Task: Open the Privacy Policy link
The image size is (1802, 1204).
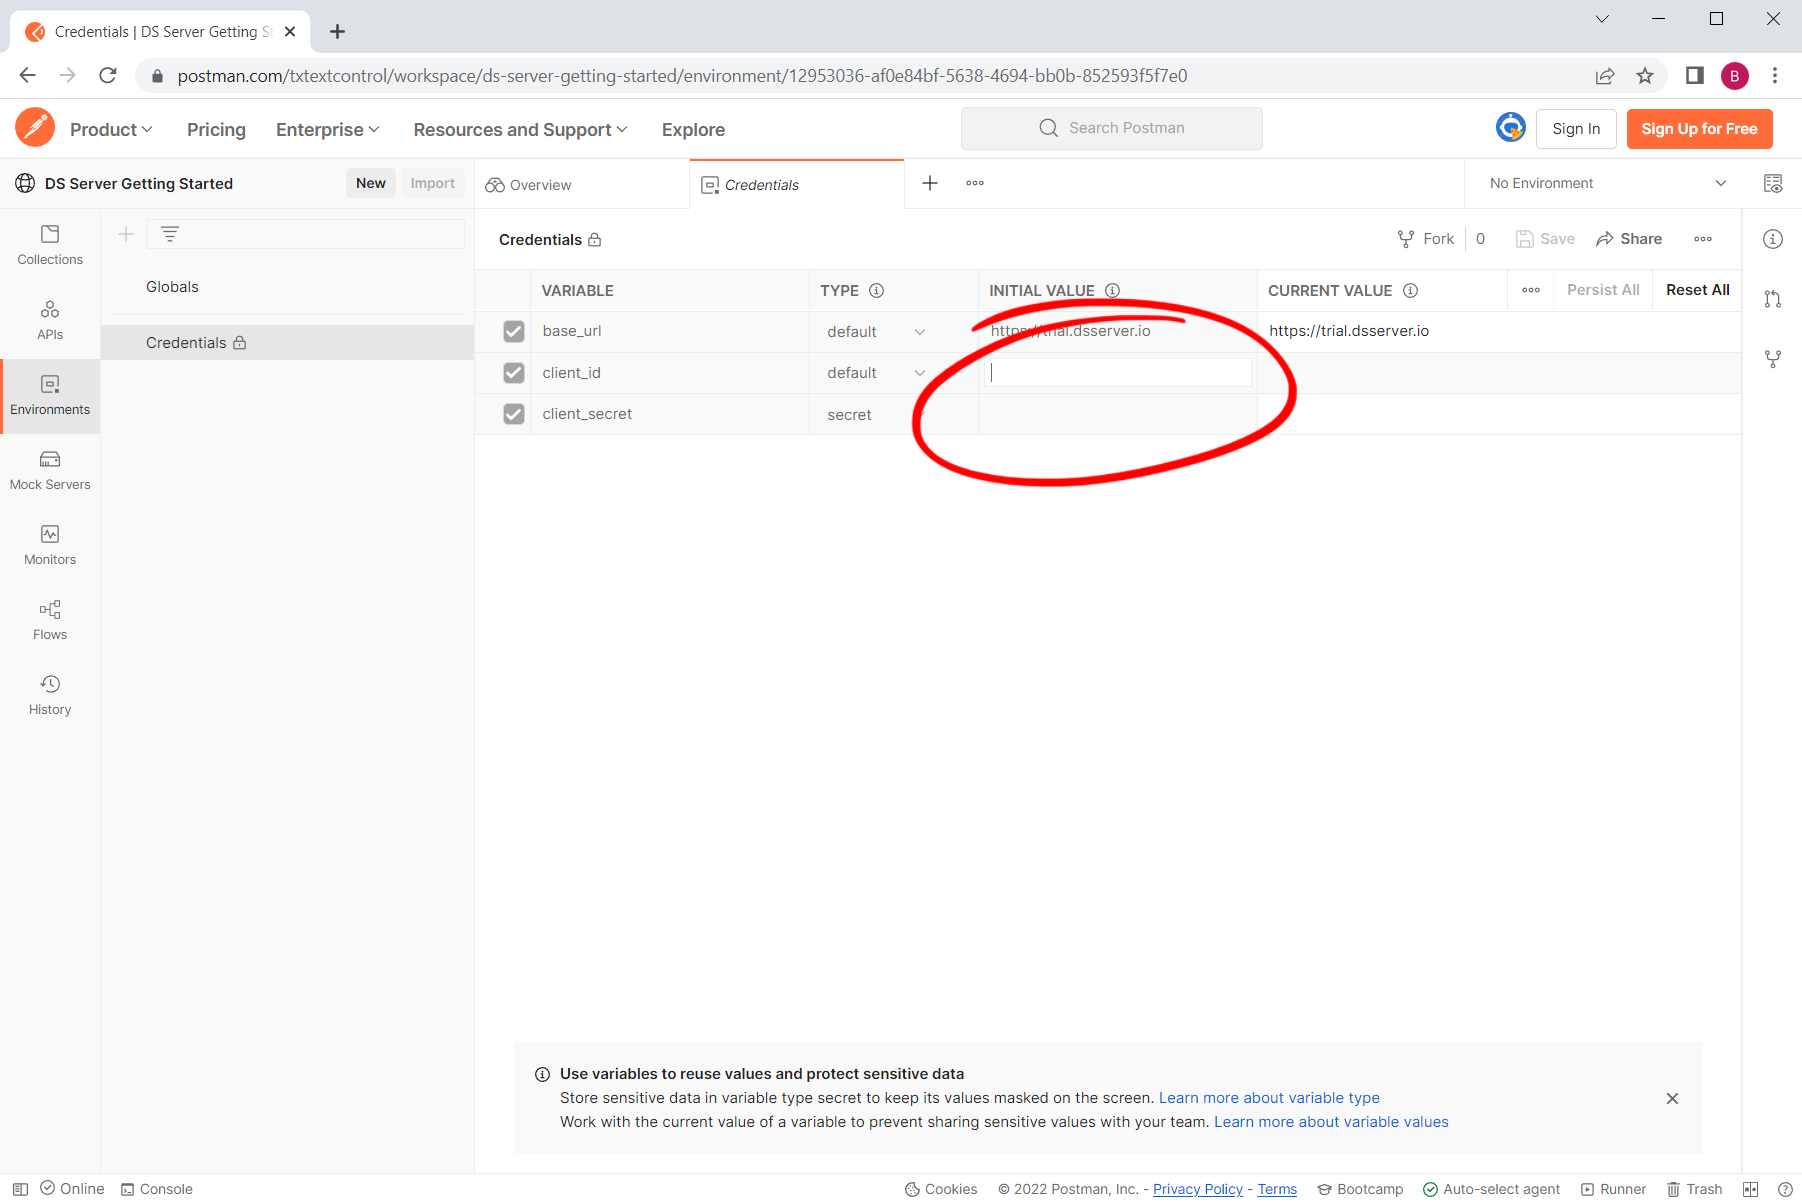Action: coord(1198,1189)
